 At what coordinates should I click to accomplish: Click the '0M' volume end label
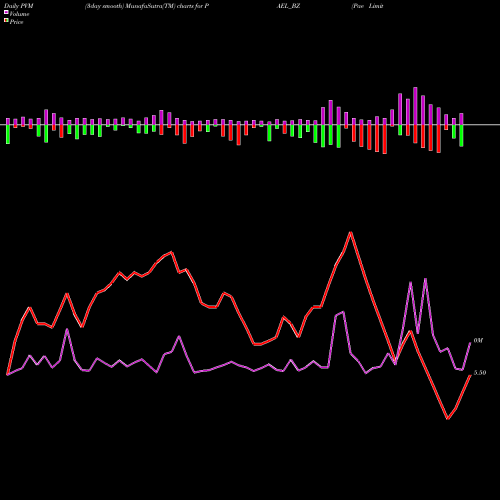(x=478, y=341)
